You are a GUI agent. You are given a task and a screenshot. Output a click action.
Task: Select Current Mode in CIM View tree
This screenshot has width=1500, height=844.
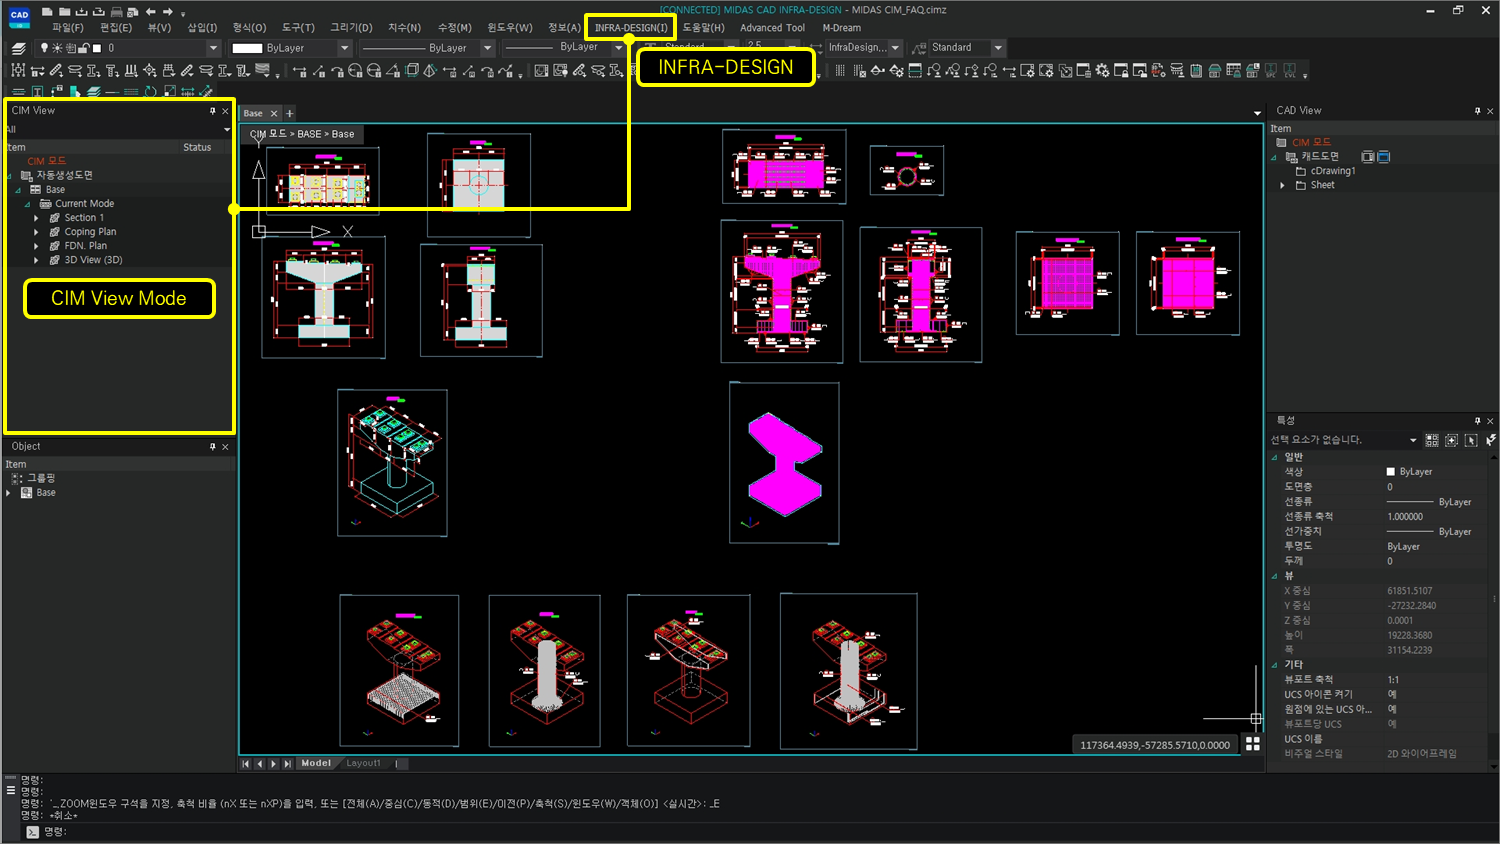tap(85, 204)
